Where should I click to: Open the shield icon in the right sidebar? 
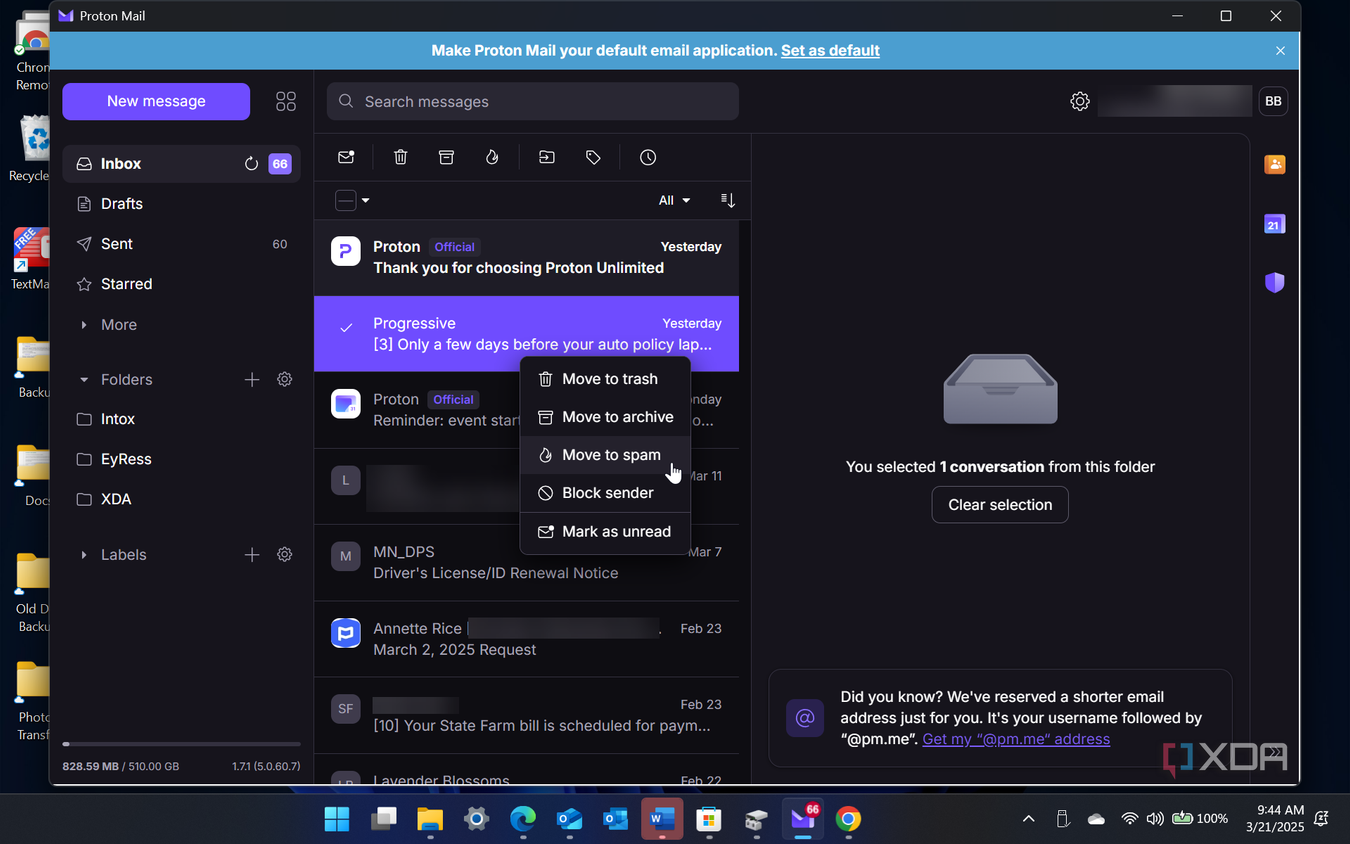(1274, 283)
